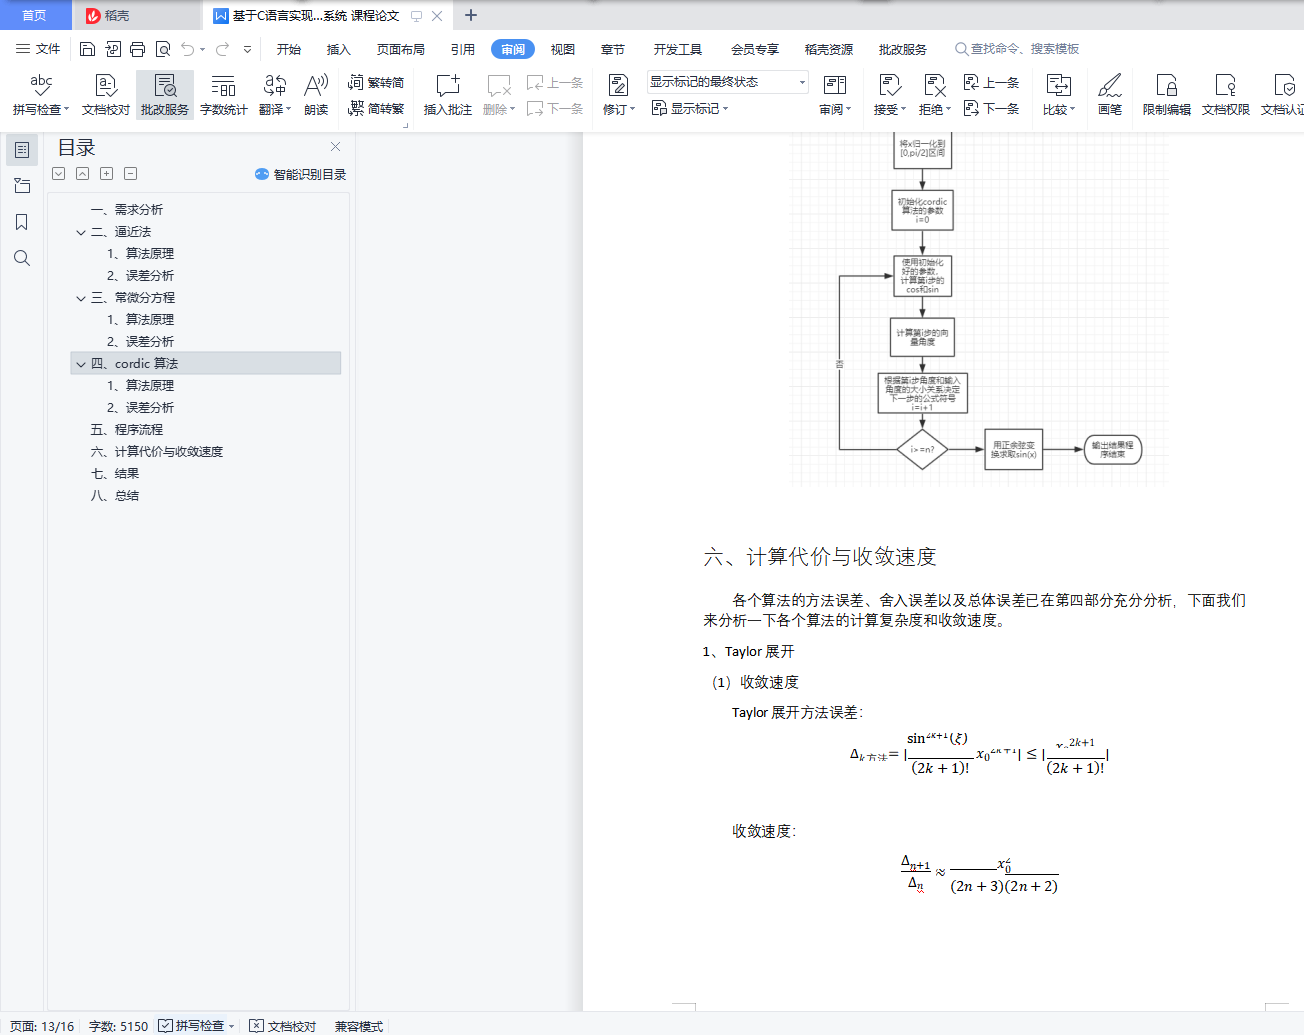
Task: Open the 拼写检查 dropdown arrow in ribbon
Action: click(67, 109)
